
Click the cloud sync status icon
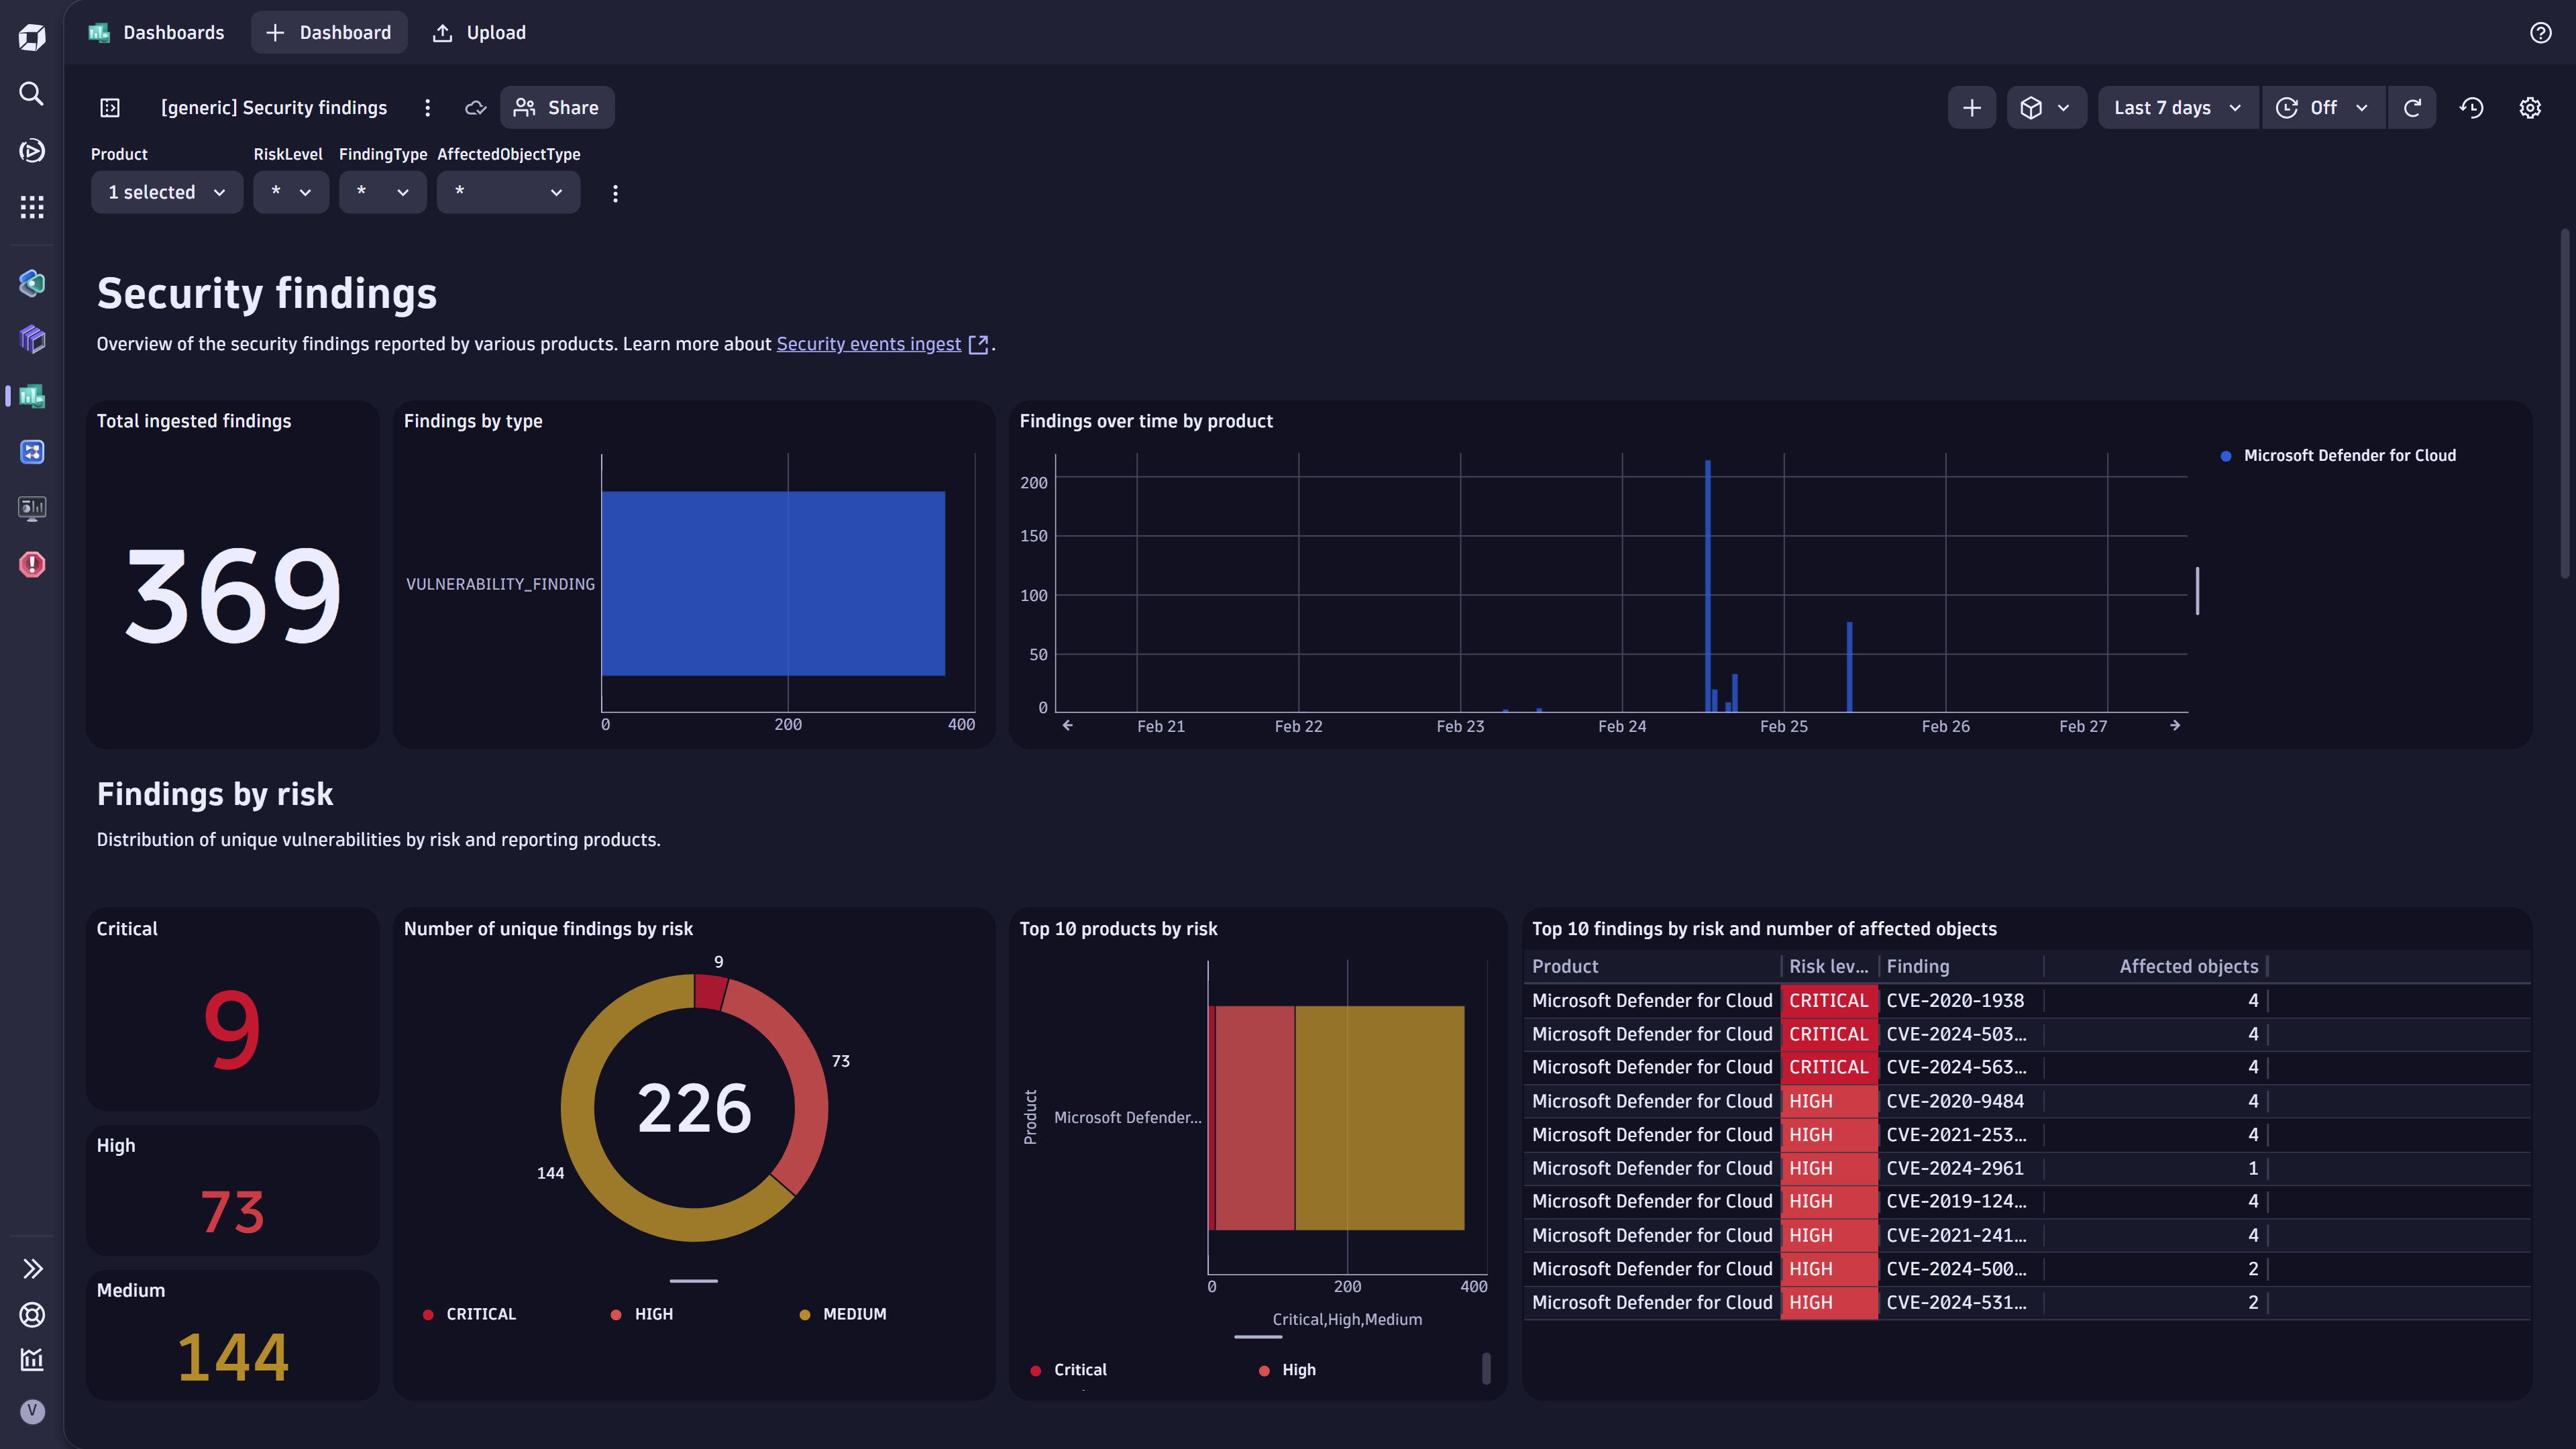pos(476,108)
